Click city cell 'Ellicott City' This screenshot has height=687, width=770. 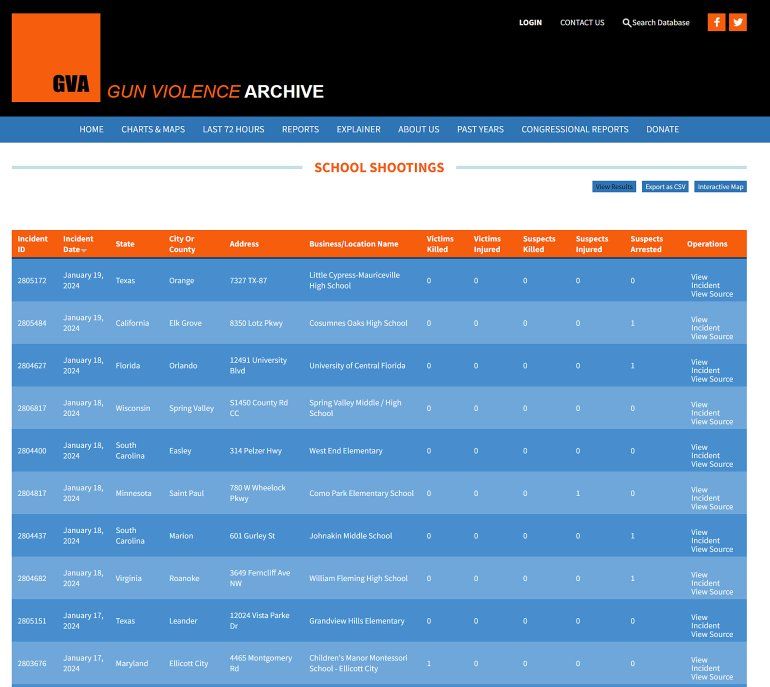coord(189,663)
